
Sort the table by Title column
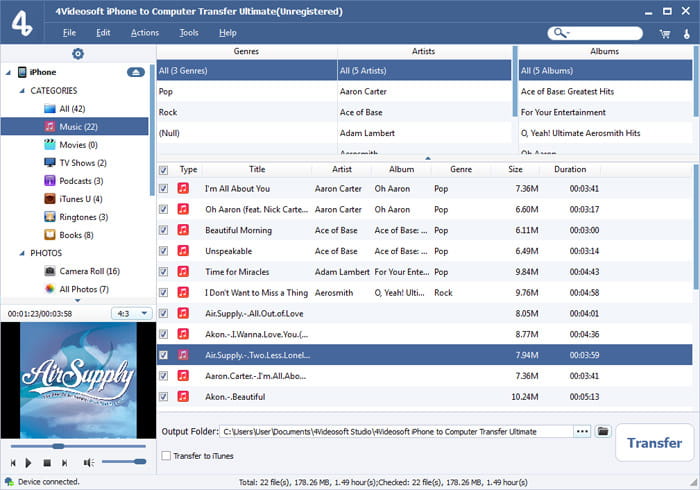click(257, 169)
